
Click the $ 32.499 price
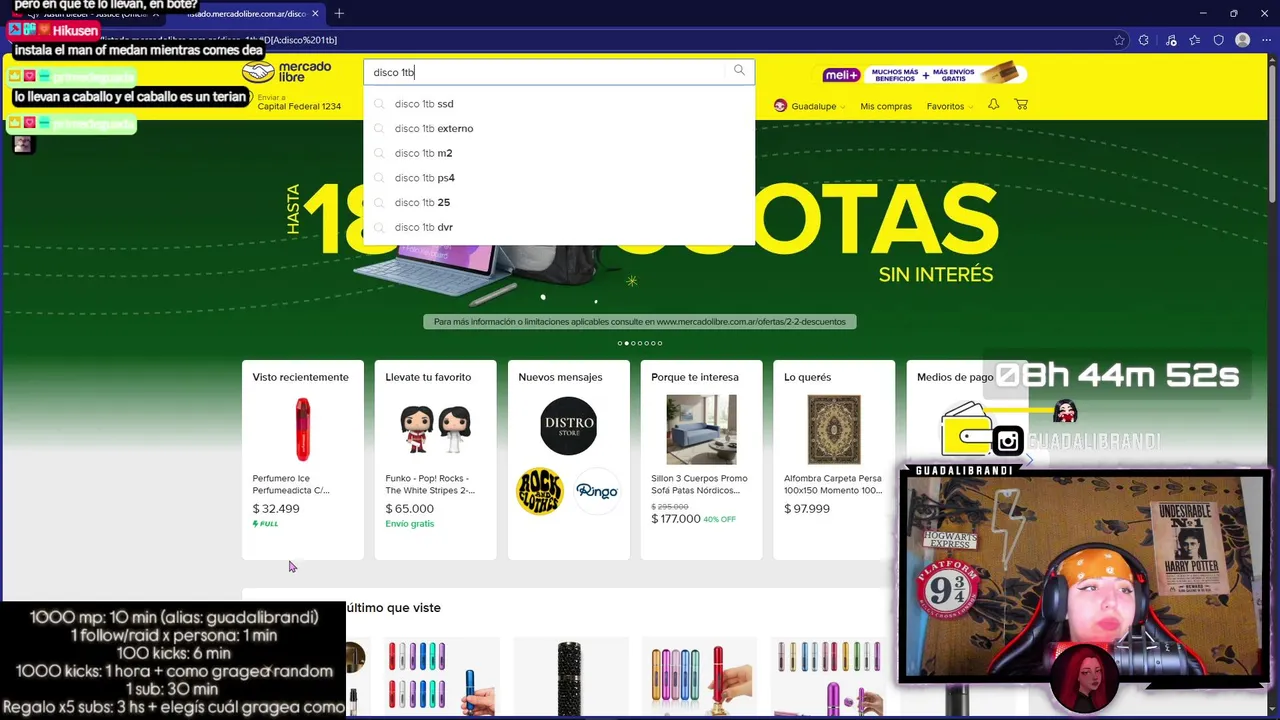pyautogui.click(x=276, y=509)
